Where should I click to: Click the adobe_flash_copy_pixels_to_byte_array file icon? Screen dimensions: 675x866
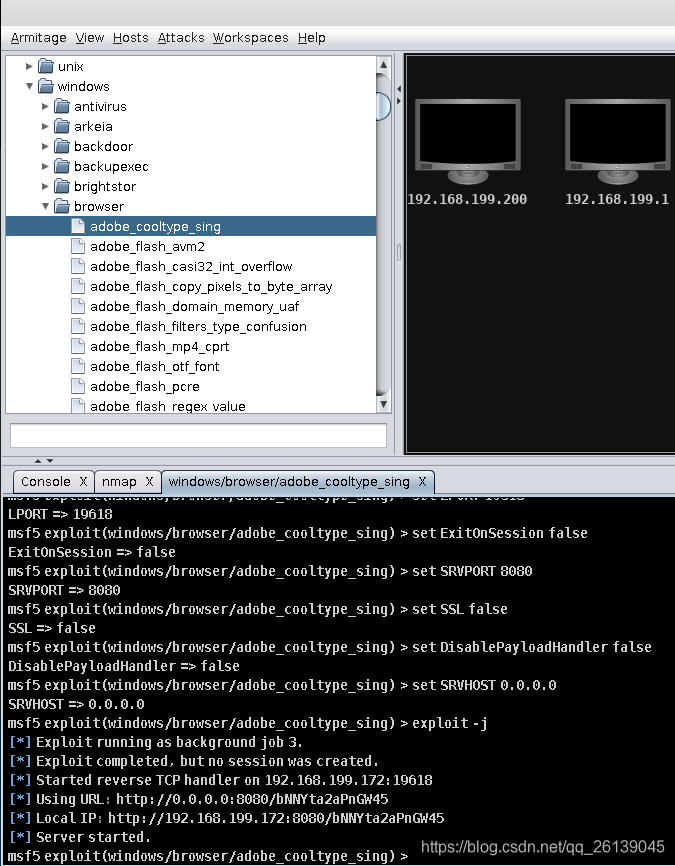tap(78, 286)
